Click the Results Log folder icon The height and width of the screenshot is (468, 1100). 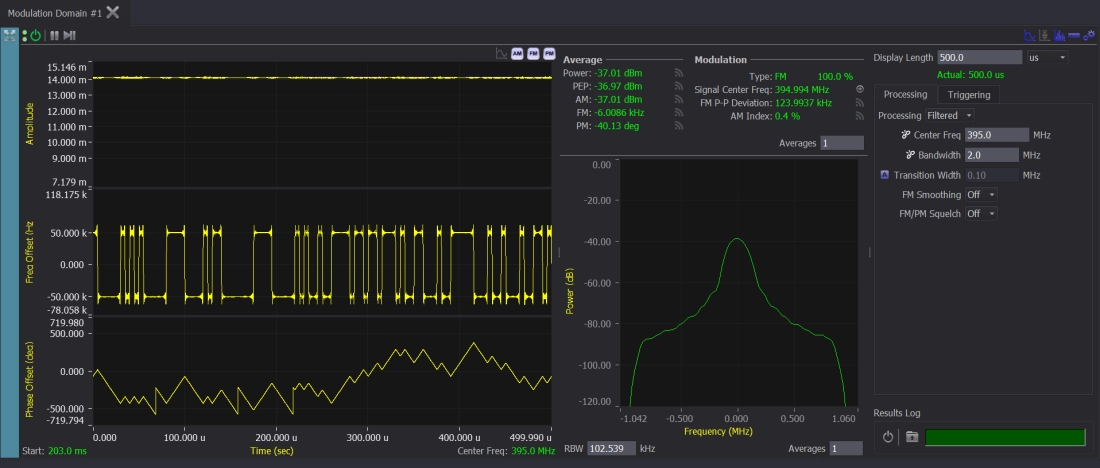[x=911, y=437]
